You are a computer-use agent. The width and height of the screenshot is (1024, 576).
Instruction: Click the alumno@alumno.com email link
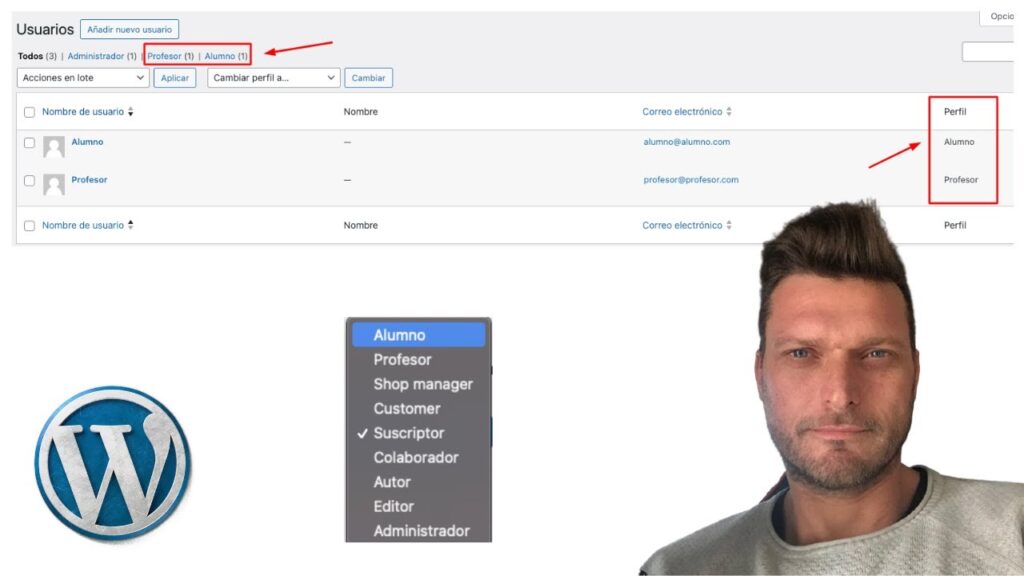point(686,142)
